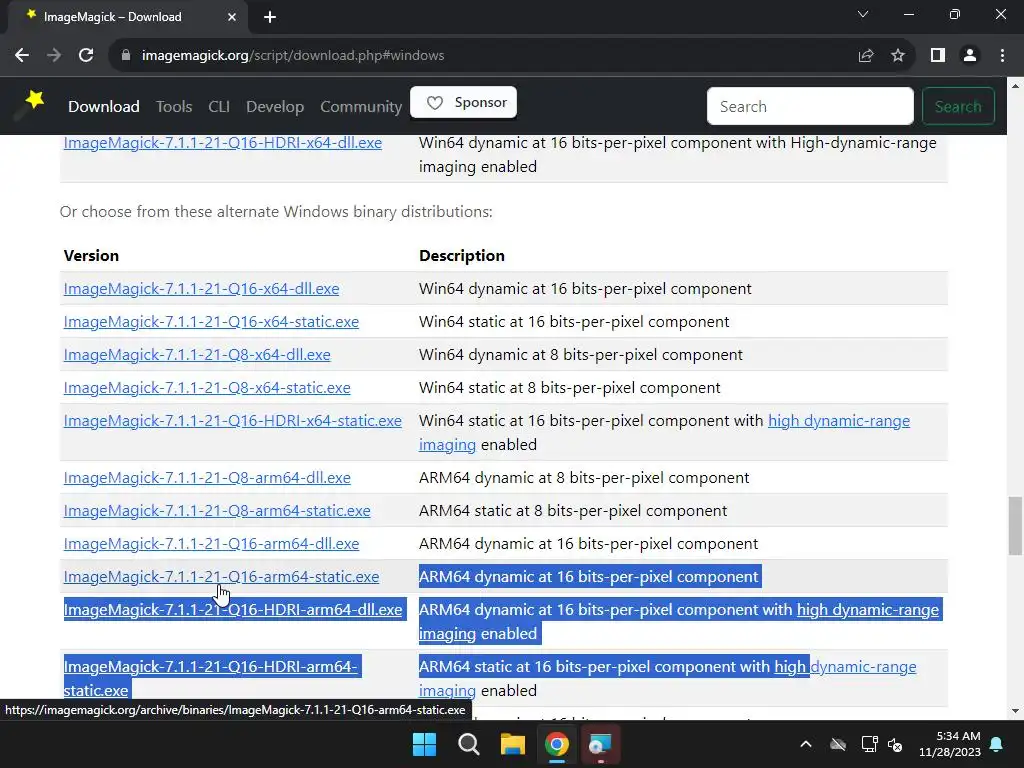Image resolution: width=1024 pixels, height=768 pixels.
Task: Click the Version column header
Action: [91, 255]
